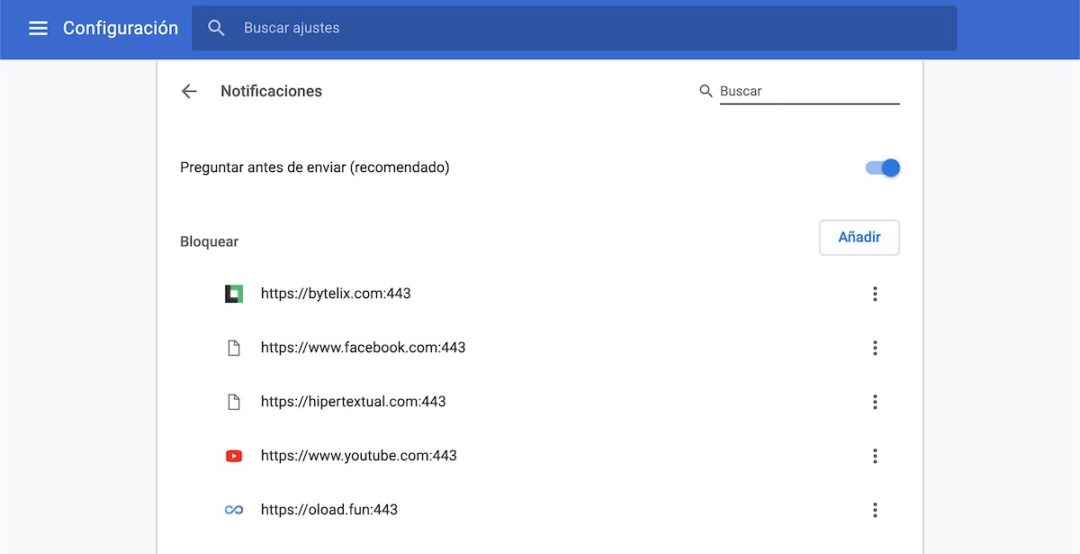
Task: Open more actions for www.facebook.com
Action: tap(875, 348)
